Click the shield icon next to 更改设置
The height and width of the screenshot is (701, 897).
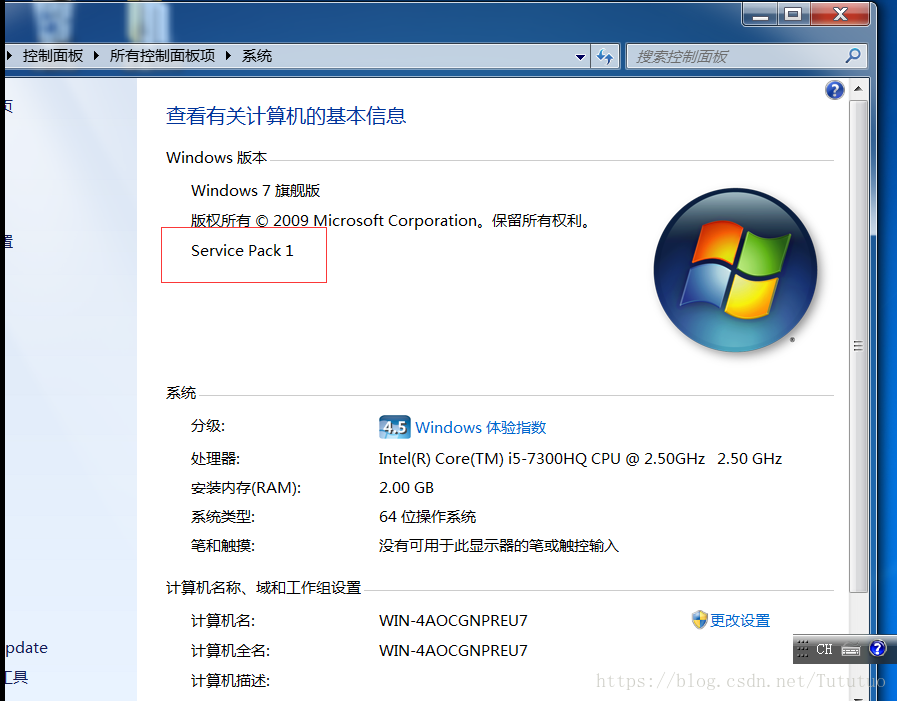pyautogui.click(x=699, y=620)
